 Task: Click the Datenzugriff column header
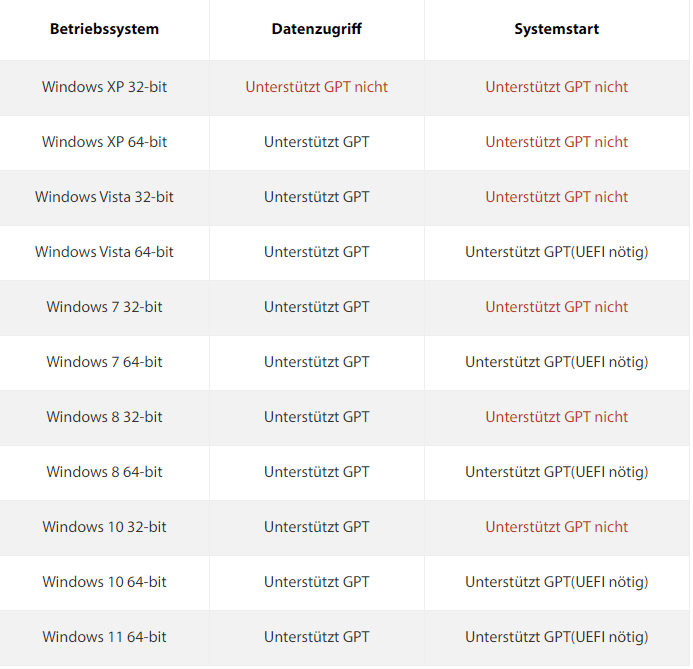click(x=316, y=29)
